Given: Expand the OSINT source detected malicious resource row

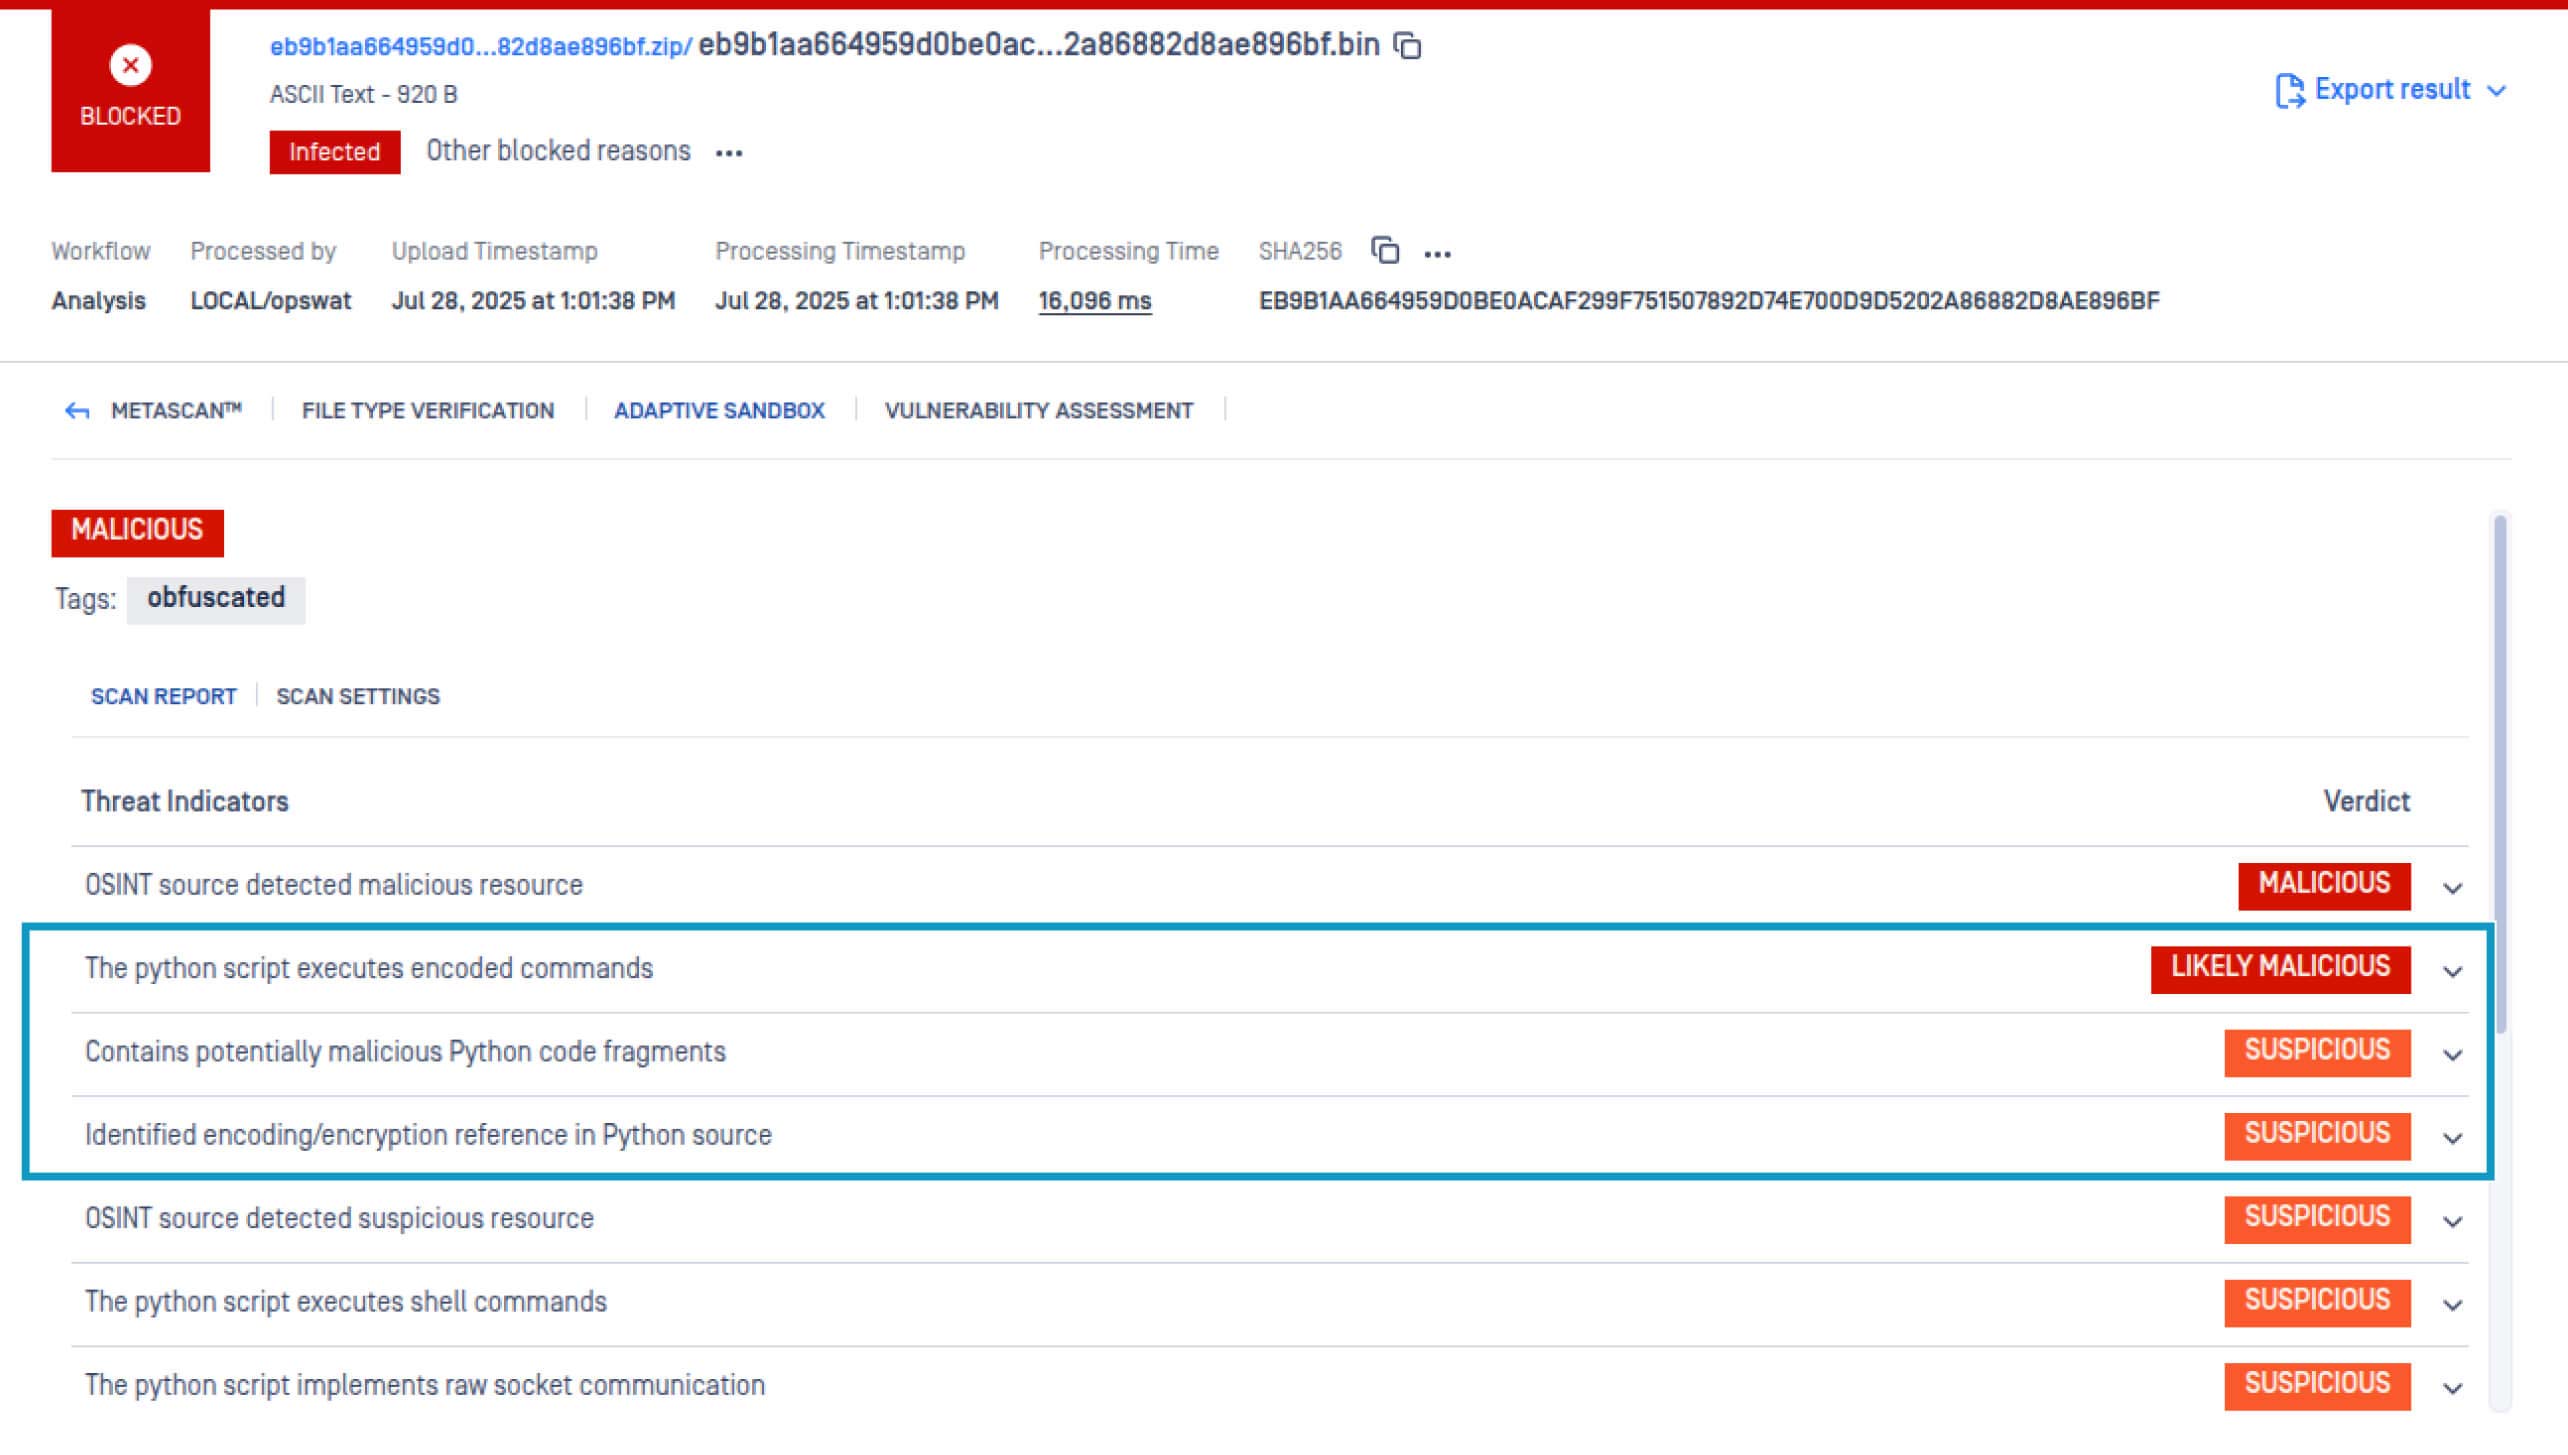Looking at the screenshot, I should tap(2450, 886).
